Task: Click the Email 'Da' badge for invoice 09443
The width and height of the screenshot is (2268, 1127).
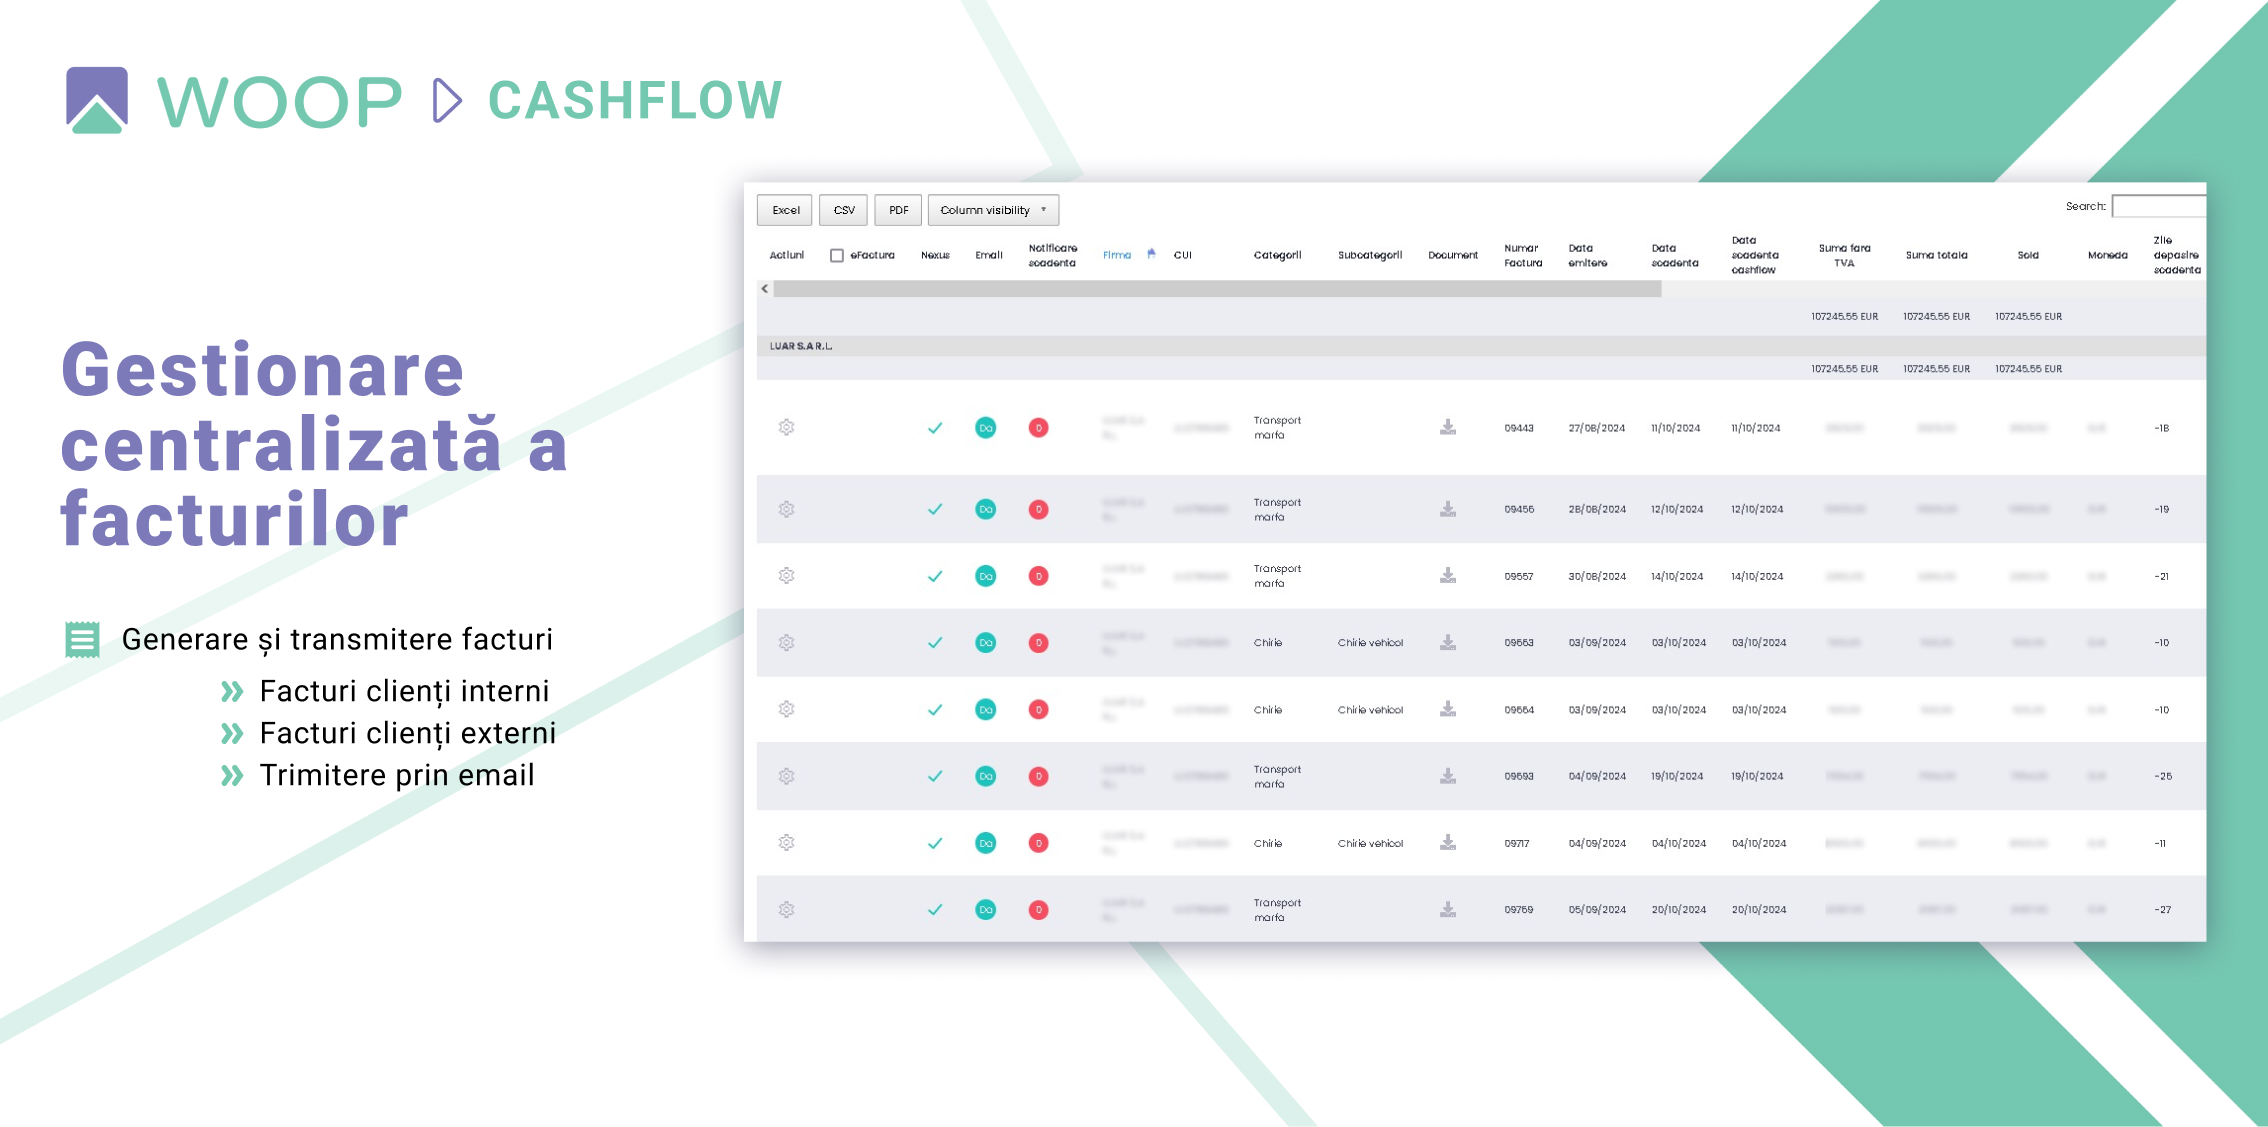Action: tap(985, 428)
